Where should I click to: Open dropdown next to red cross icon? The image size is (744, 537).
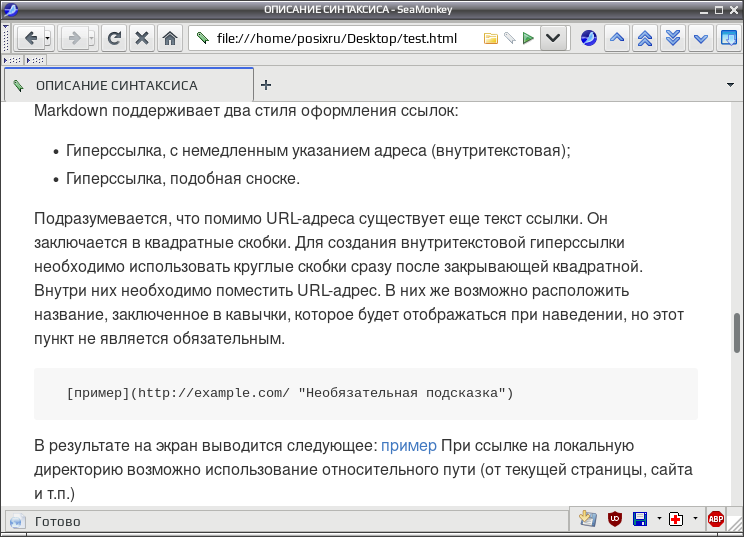click(x=695, y=518)
